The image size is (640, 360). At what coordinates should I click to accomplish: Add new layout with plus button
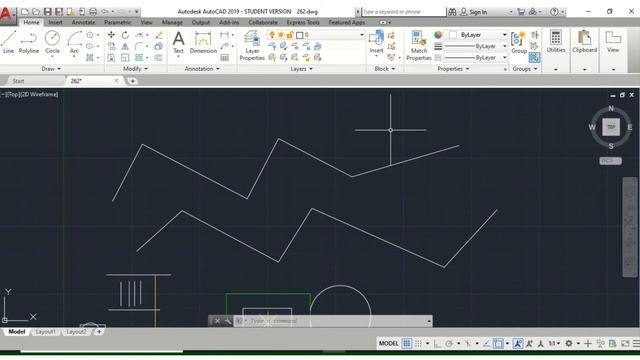coord(99,332)
